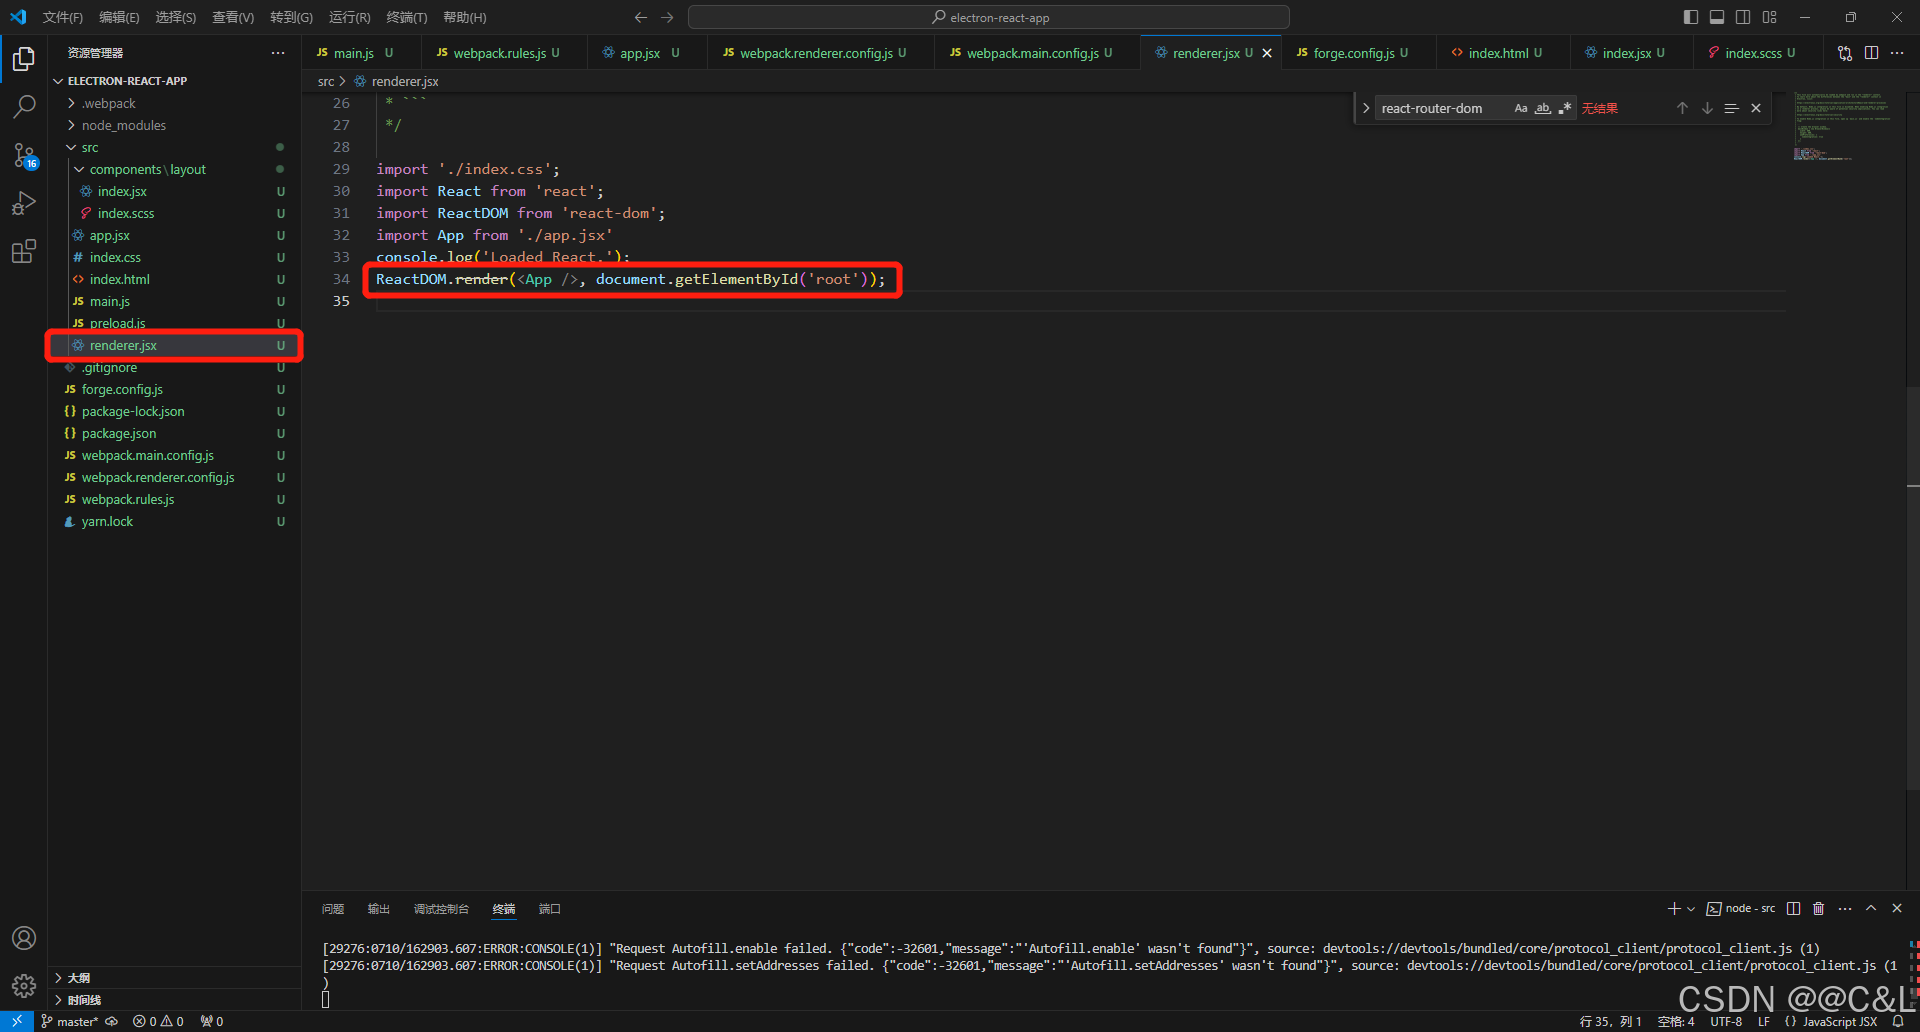Close the terminal panel

1897,908
